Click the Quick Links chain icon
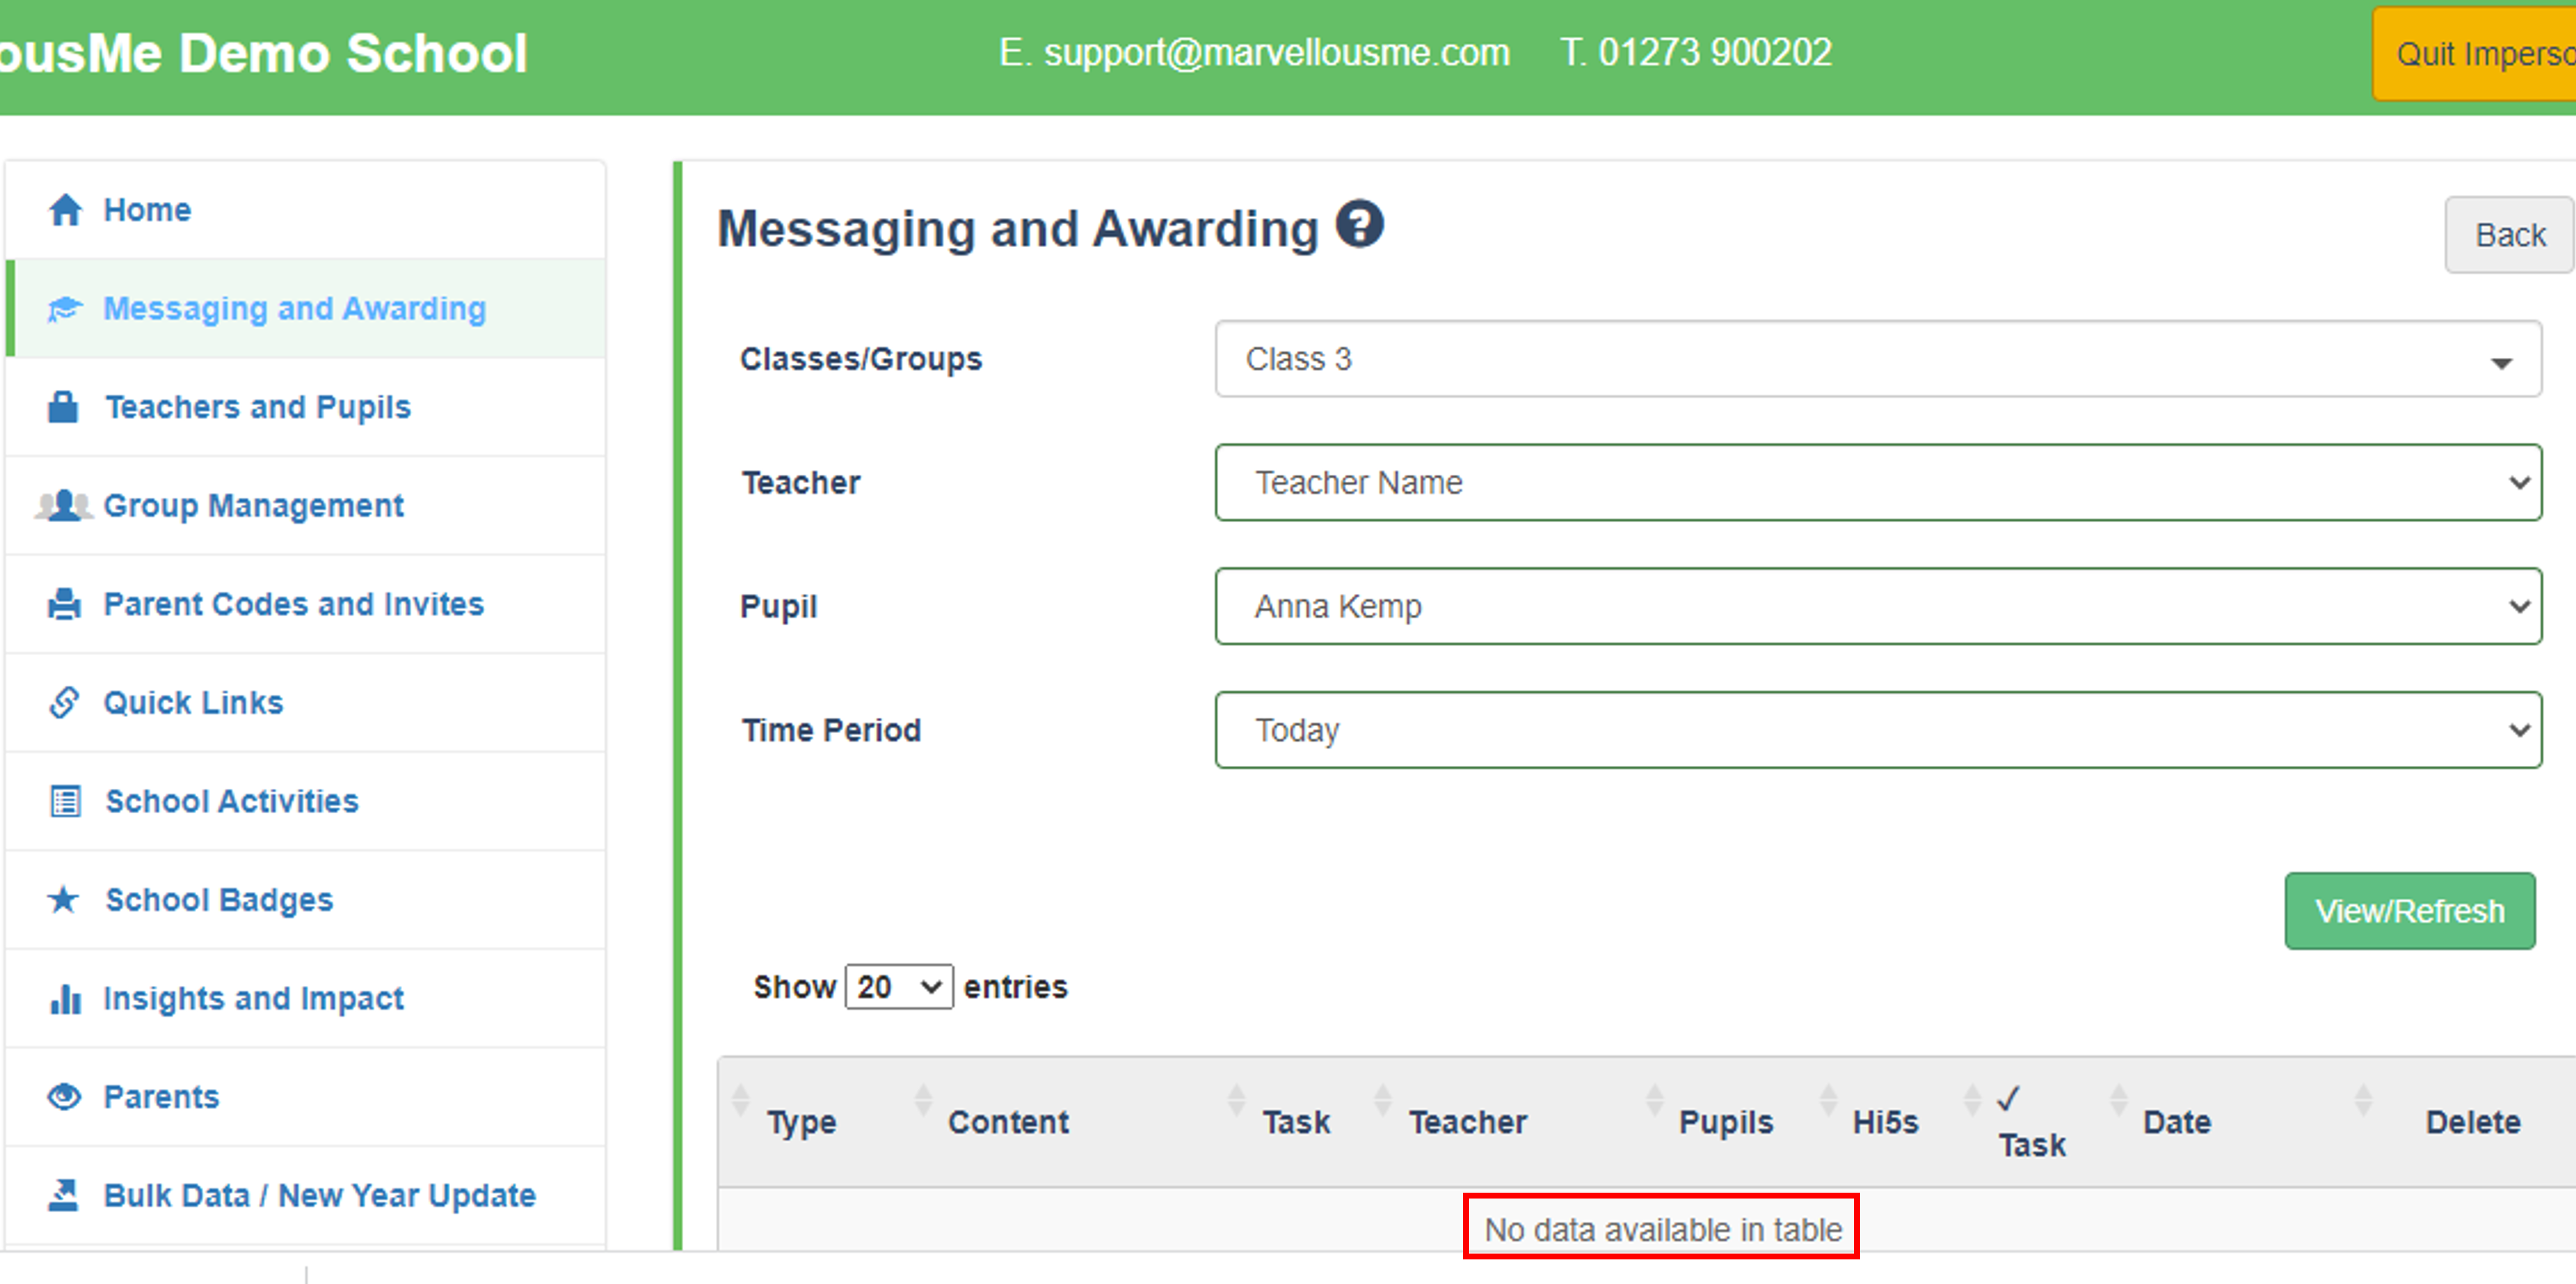Screen dimensions: 2576x1284 coord(64,702)
